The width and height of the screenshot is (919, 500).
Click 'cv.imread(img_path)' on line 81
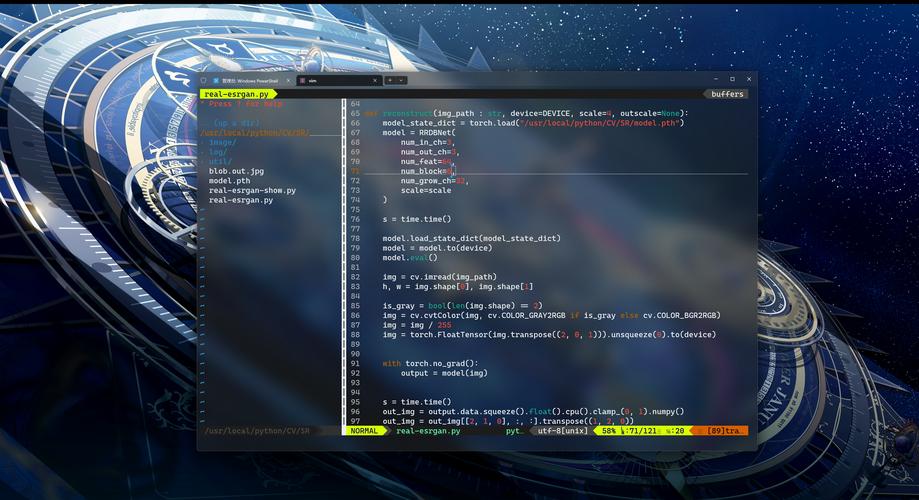pyautogui.click(x=453, y=277)
